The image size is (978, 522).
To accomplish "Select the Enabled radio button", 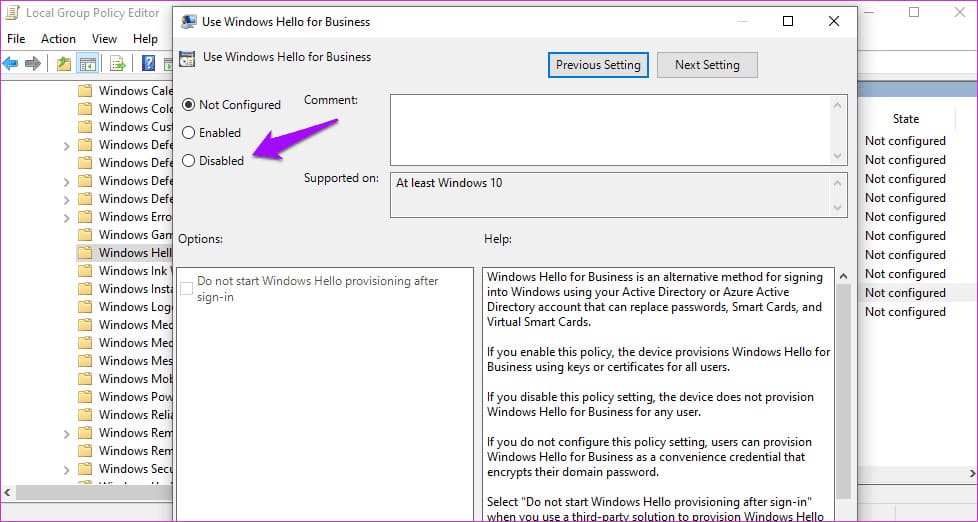I will 189,133.
